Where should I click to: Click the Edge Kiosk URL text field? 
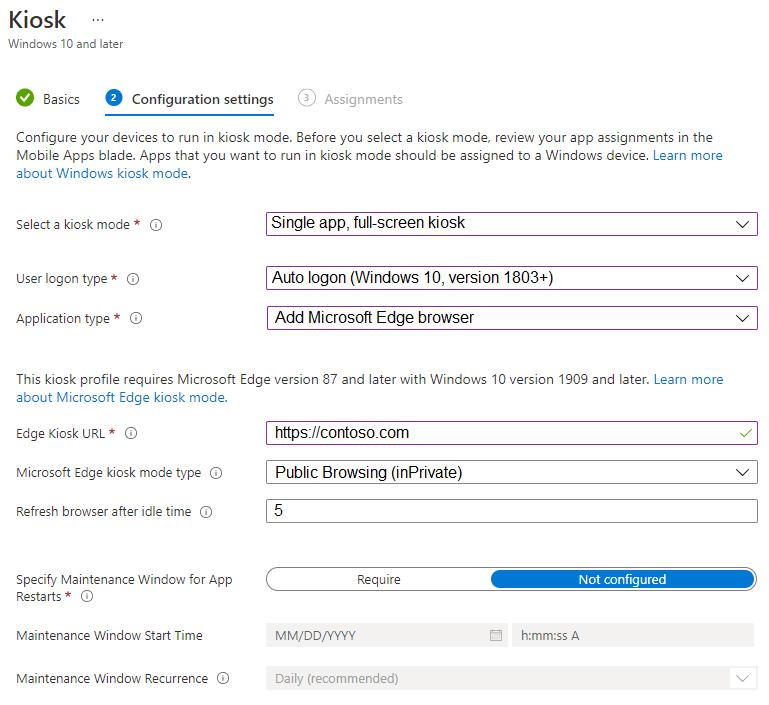pyautogui.click(x=500, y=433)
